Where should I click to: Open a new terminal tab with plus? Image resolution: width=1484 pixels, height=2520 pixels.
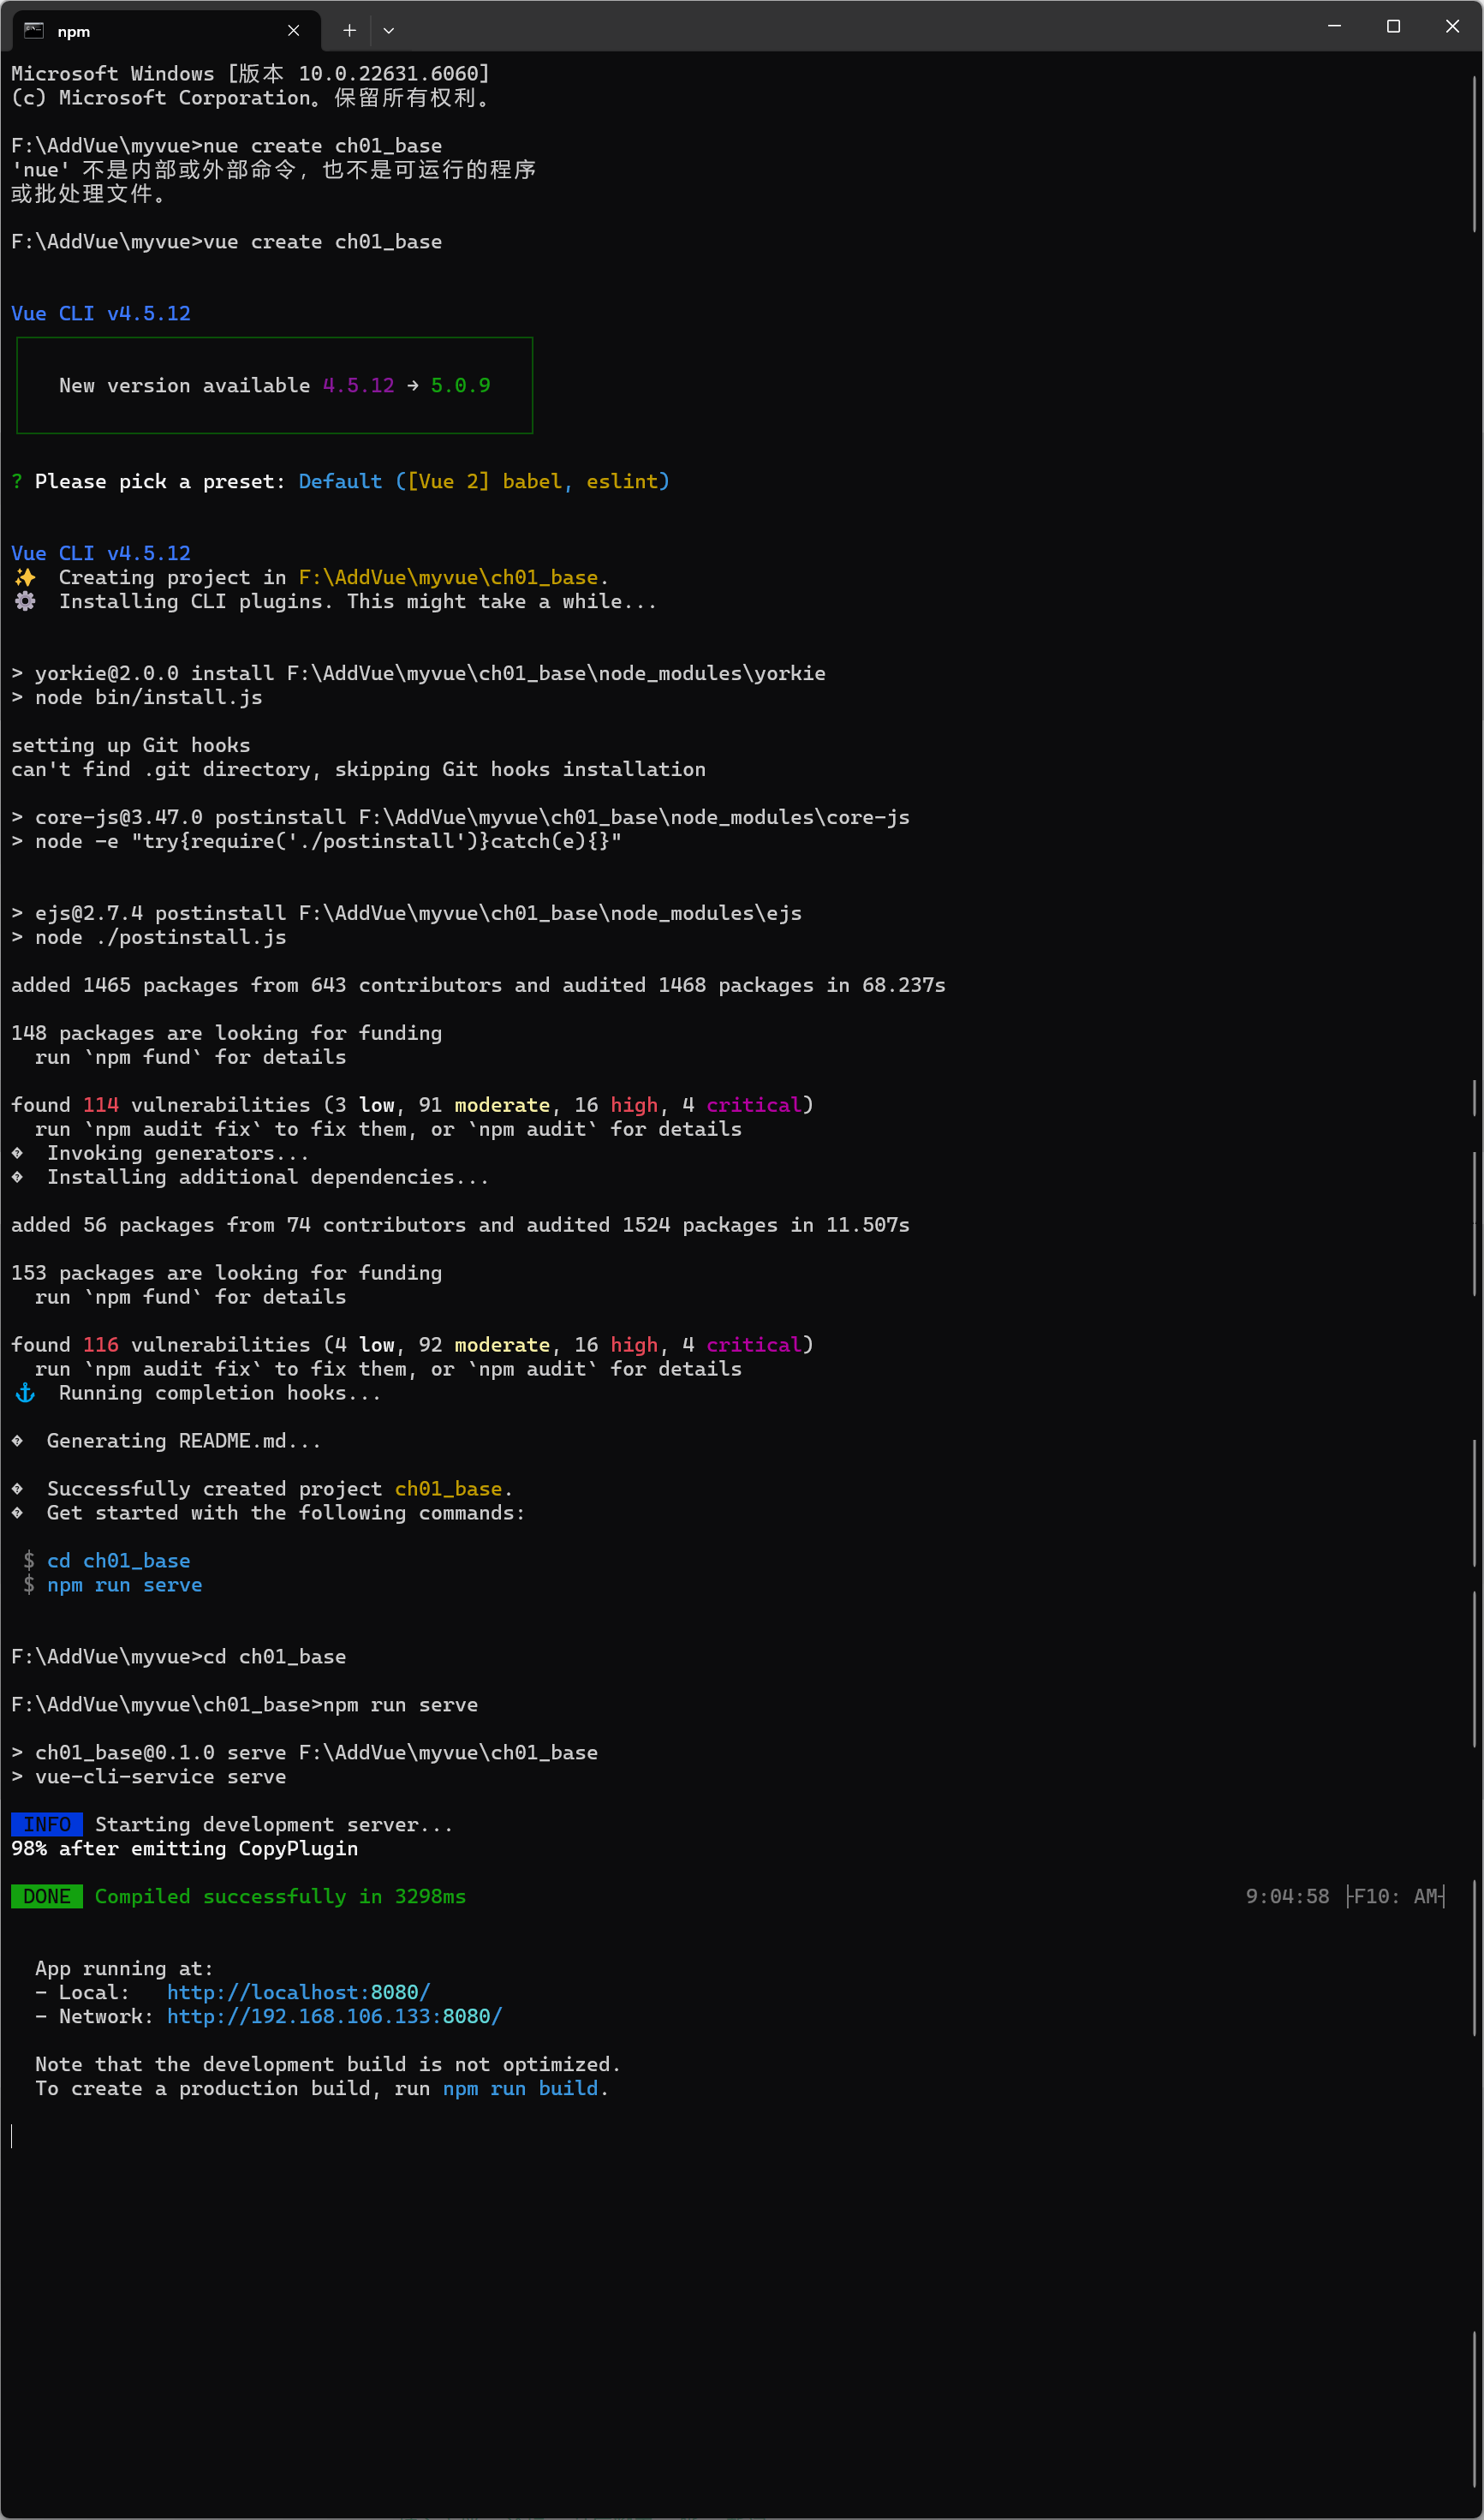point(349,31)
